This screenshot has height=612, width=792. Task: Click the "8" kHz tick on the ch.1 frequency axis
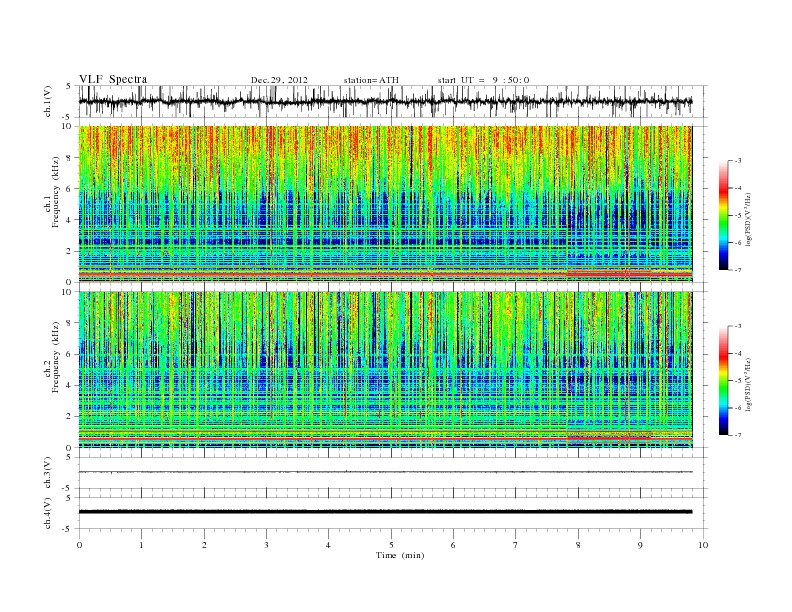tap(70, 158)
